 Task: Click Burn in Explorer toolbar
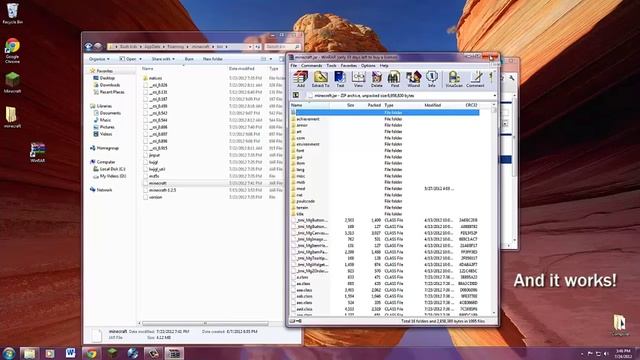pyautogui.click(x=189, y=59)
